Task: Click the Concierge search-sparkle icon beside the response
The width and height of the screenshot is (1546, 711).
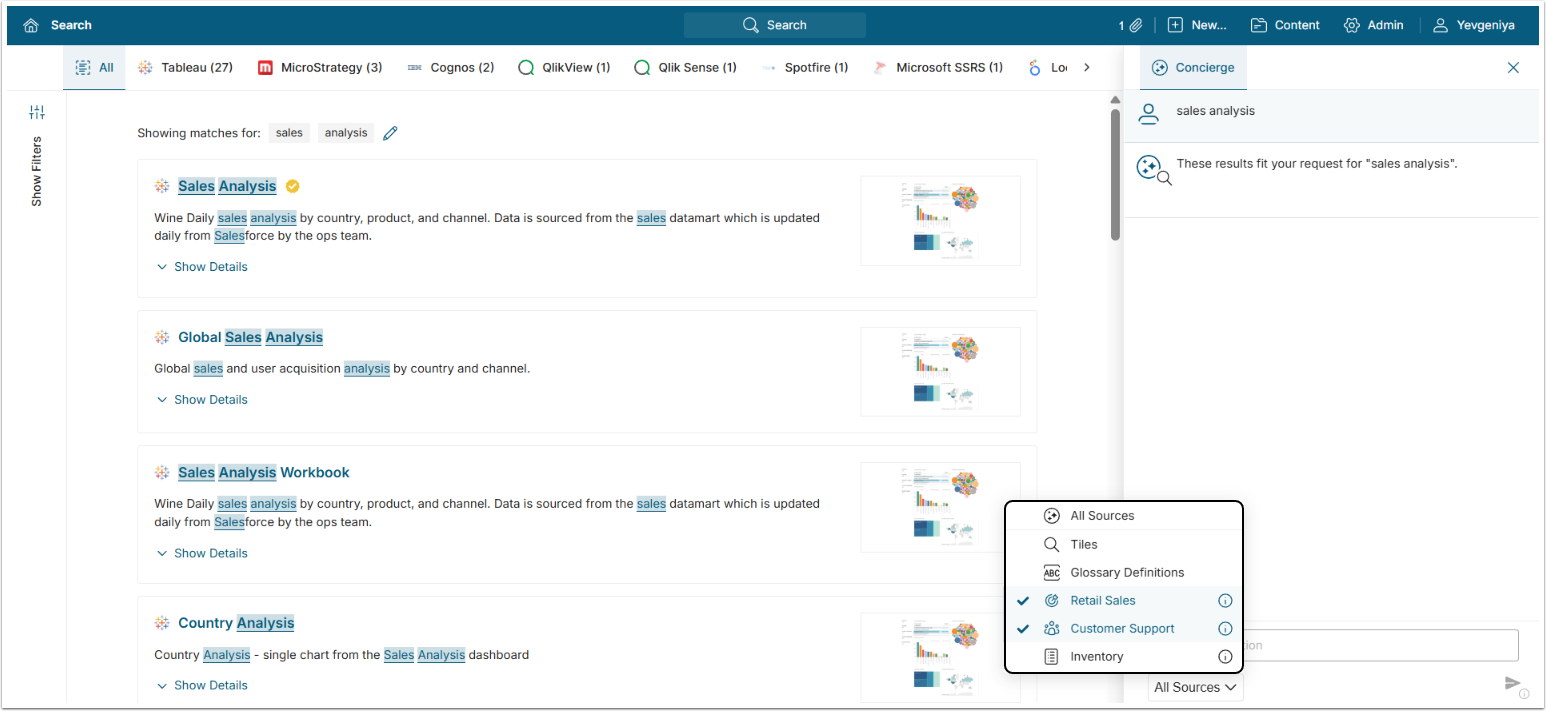Action: point(1154,170)
